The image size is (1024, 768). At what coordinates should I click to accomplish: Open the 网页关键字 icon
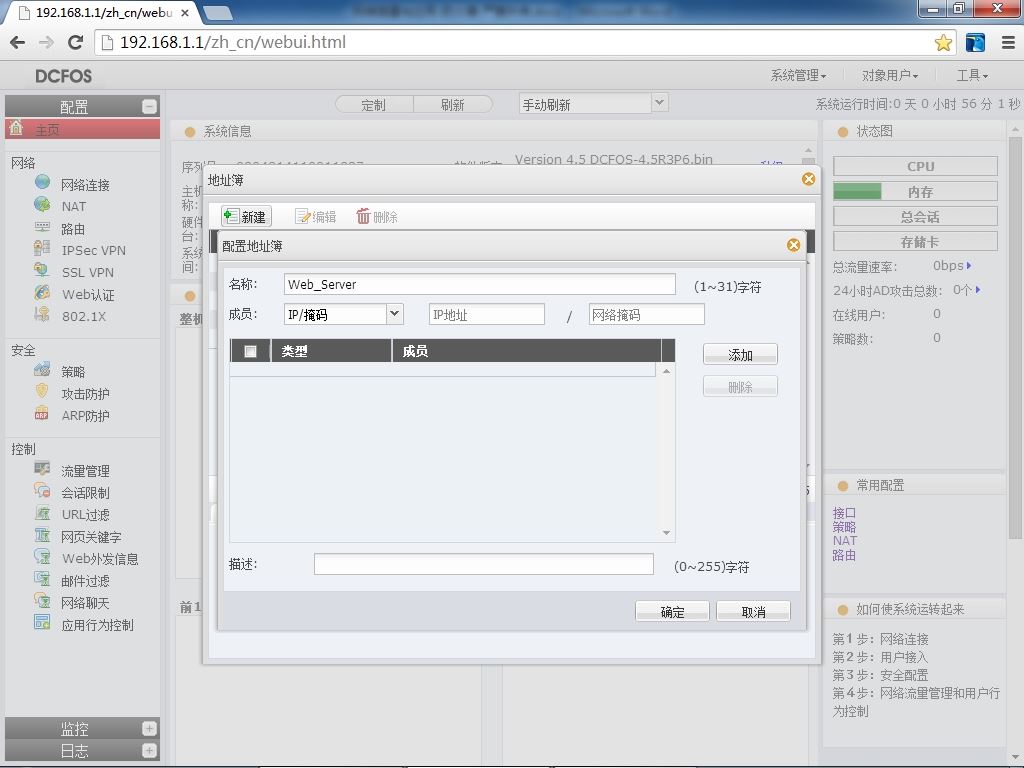42,535
